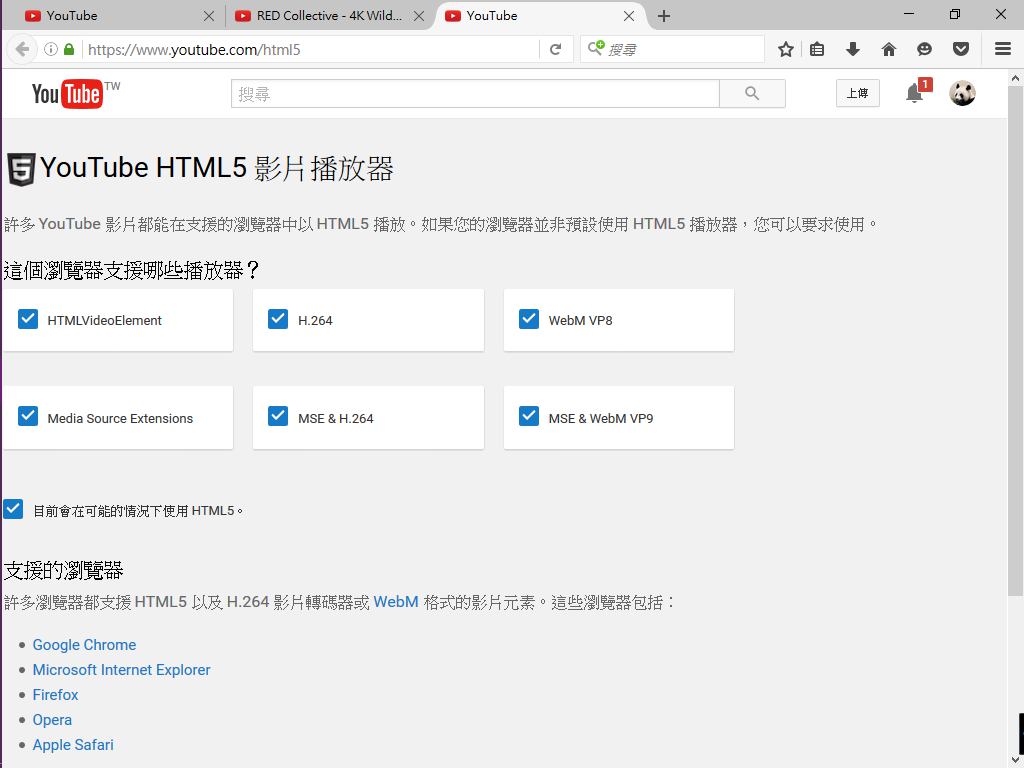The image size is (1024, 768).
Task: Open the Pocket icon in toolbar
Action: pyautogui.click(x=961, y=49)
